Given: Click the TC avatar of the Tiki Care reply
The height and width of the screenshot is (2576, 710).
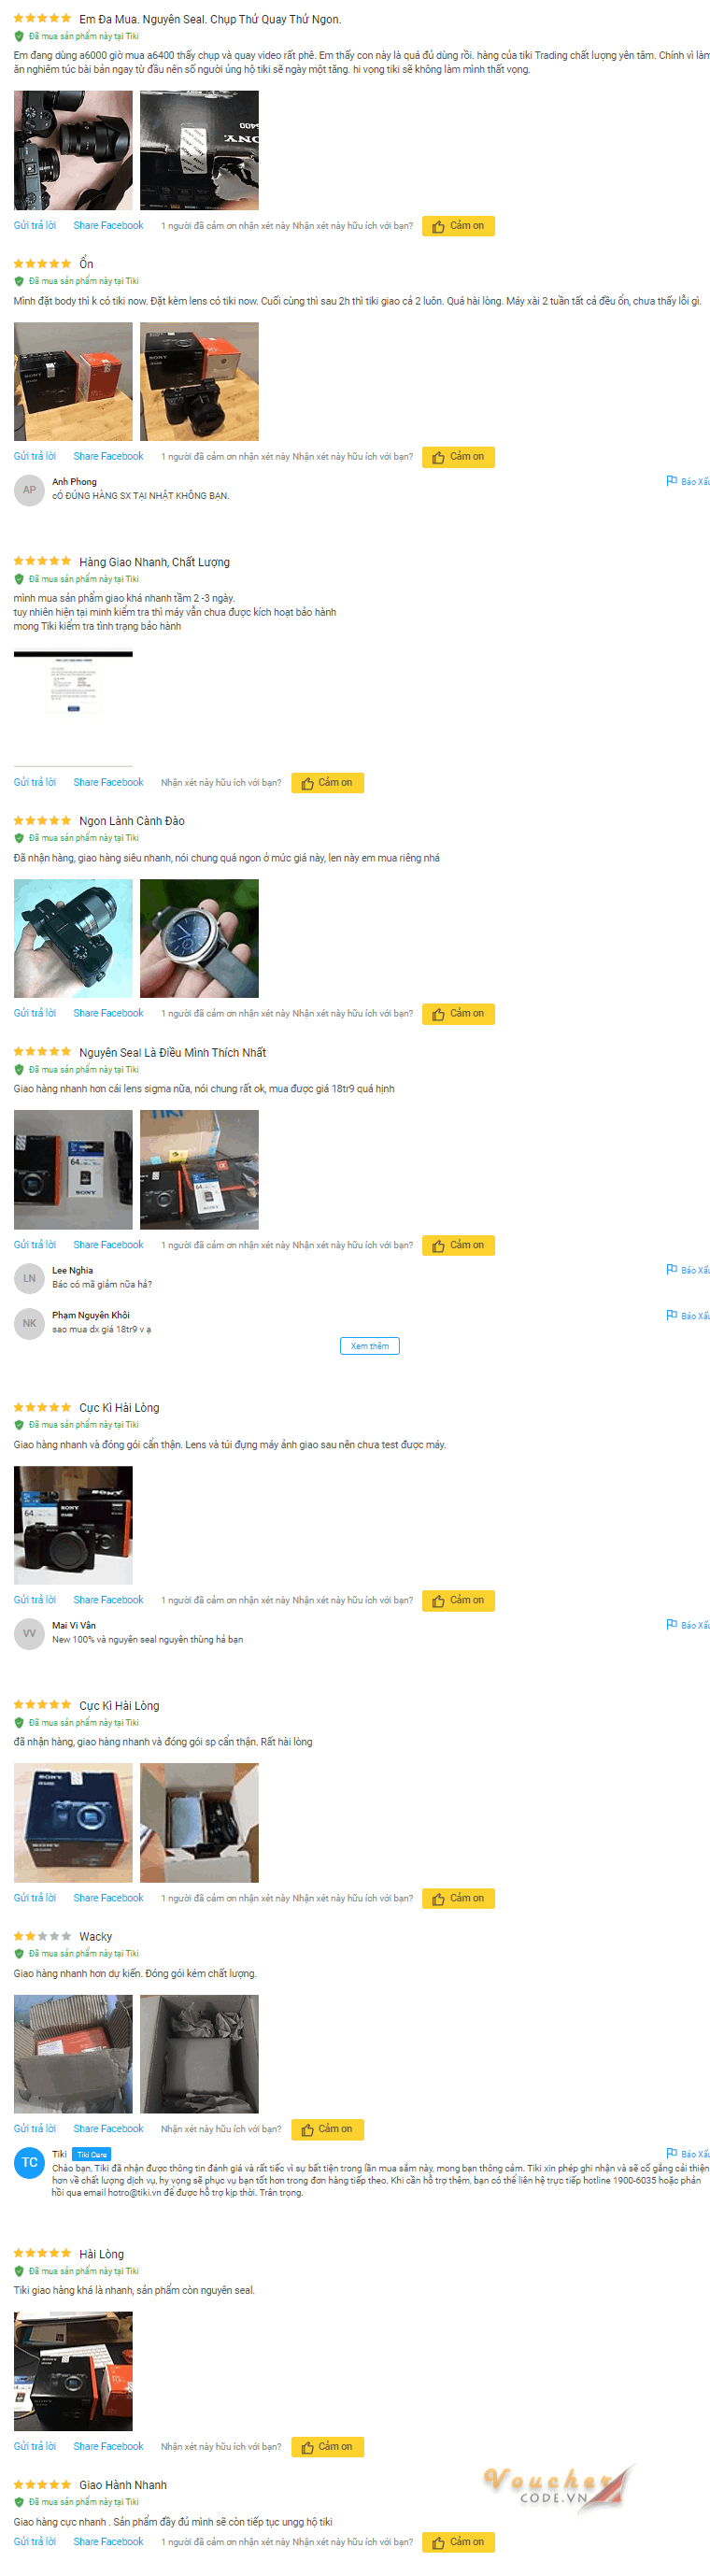Looking at the screenshot, I should point(29,2162).
